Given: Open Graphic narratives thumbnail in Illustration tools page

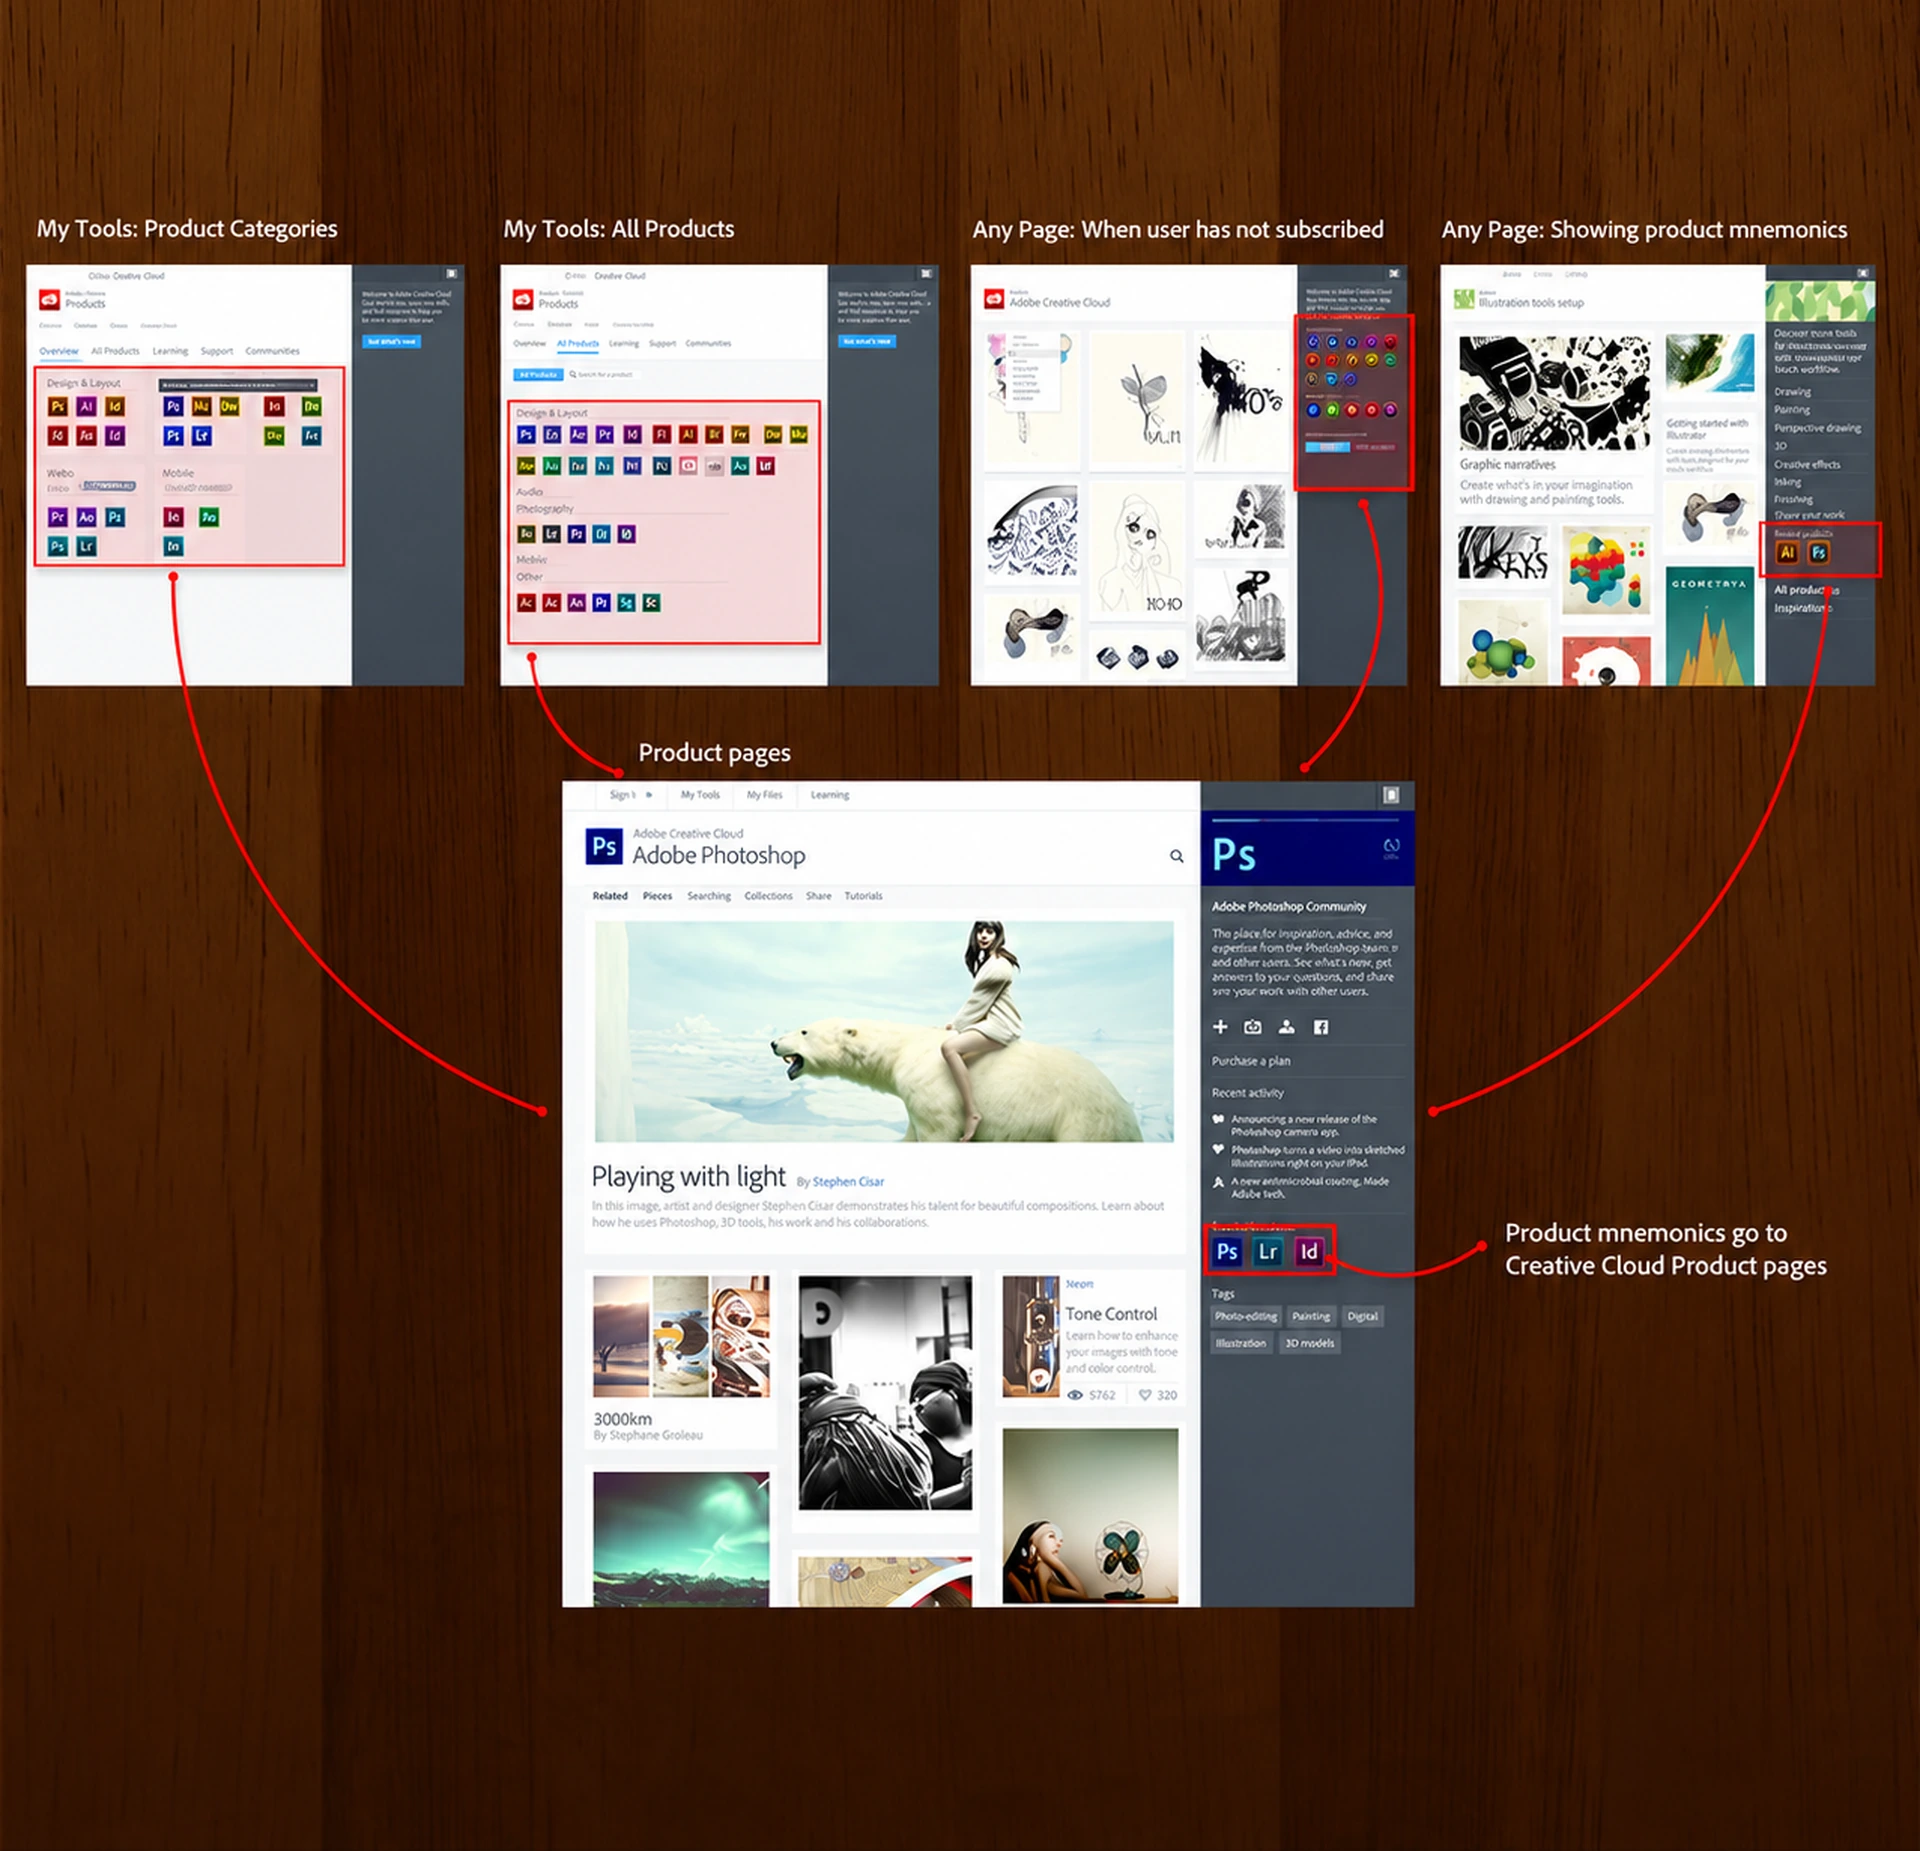Looking at the screenshot, I should pos(1555,393).
